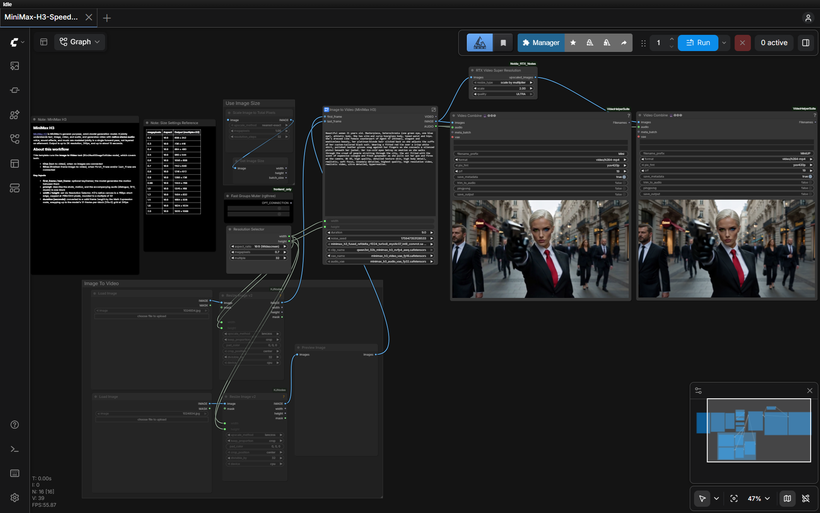Click the share arrow icon

tap(623, 43)
